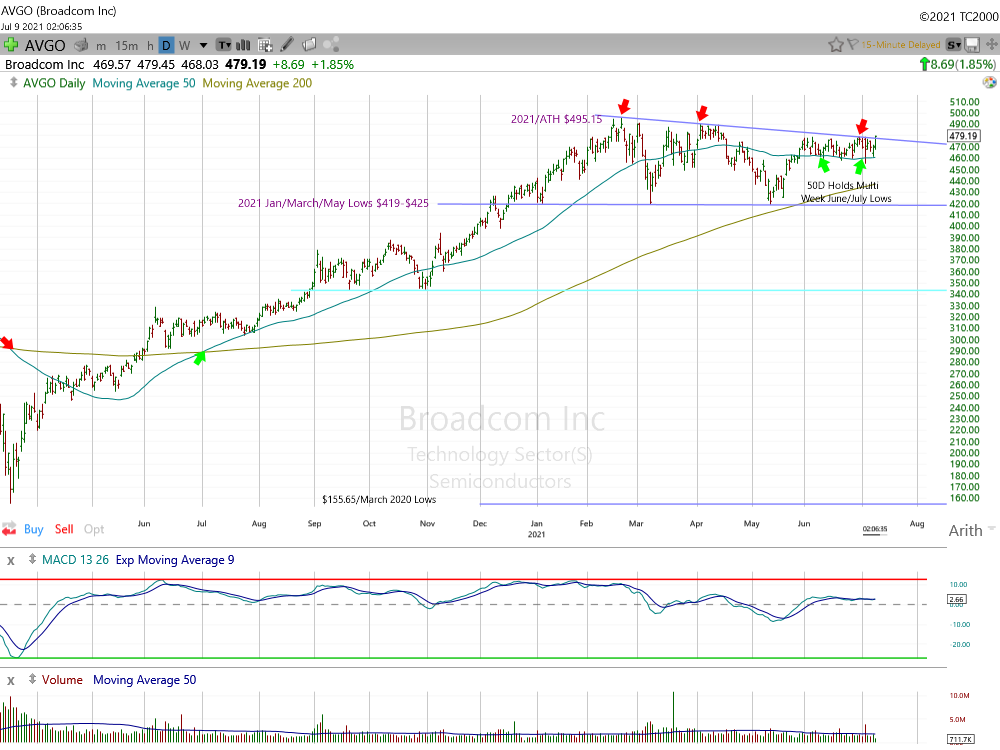The width and height of the screenshot is (1000, 750).
Task: Click the 479.19 last price in quote row
Action: (246, 64)
